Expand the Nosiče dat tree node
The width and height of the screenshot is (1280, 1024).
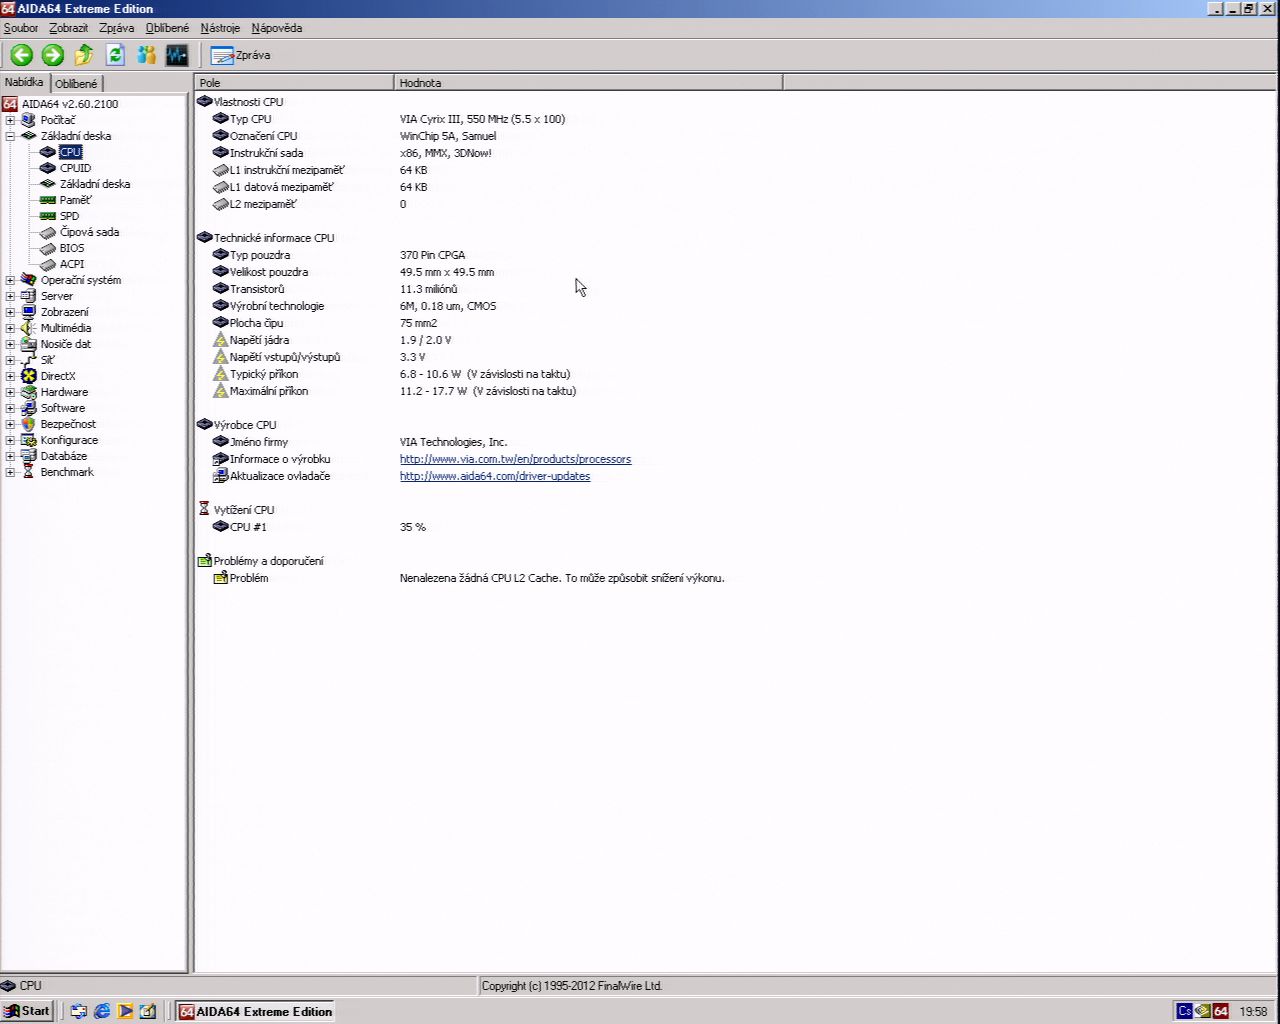coord(10,344)
